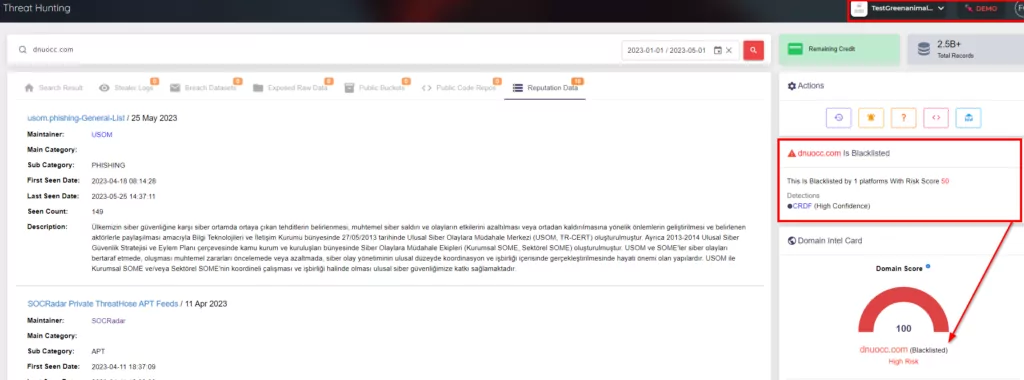
Task: Open the TestGreenanimal company dropdown
Action: click(899, 8)
